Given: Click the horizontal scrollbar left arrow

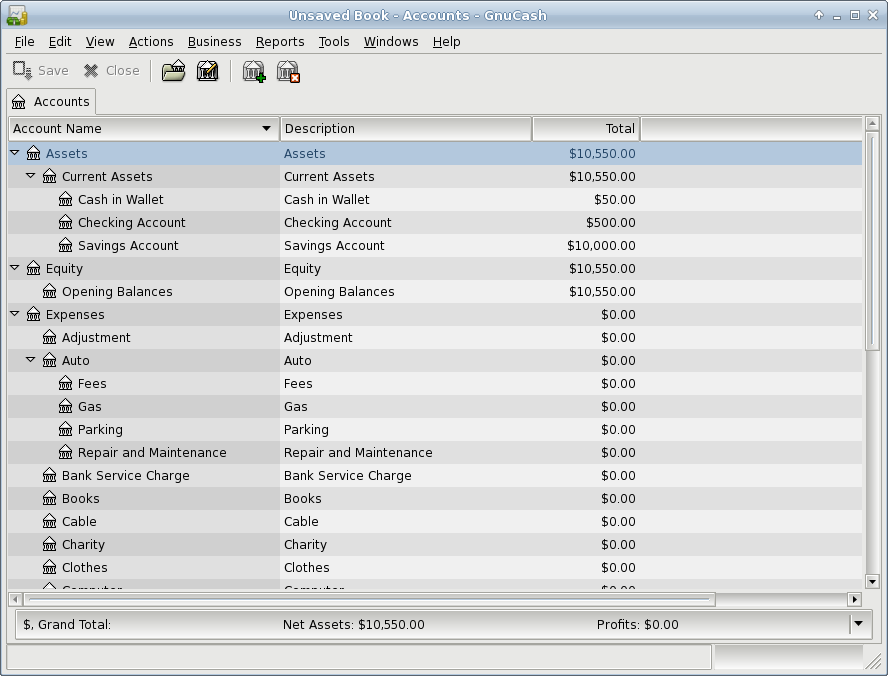Looking at the screenshot, I should (x=15, y=599).
